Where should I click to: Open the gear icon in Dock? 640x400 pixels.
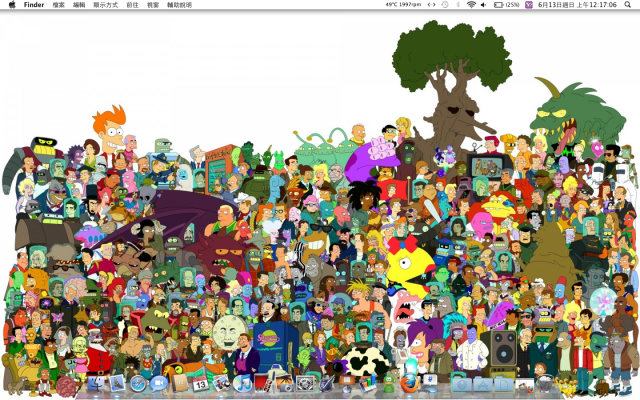click(306, 384)
